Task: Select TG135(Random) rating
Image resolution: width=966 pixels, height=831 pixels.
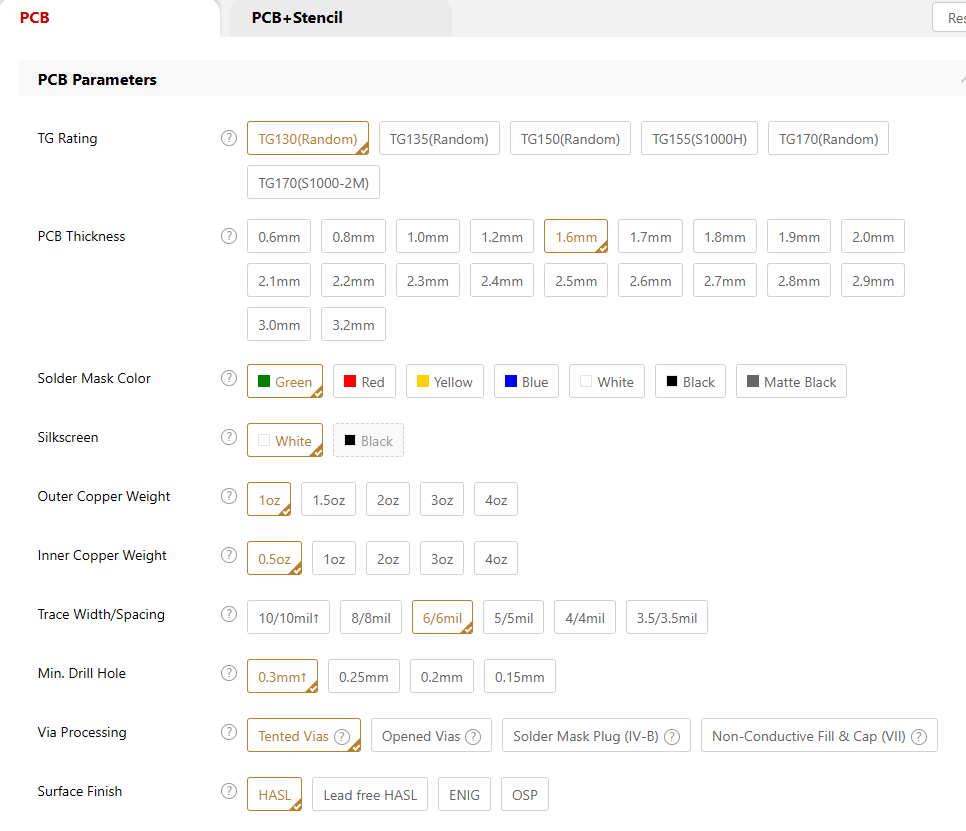Action: point(439,139)
